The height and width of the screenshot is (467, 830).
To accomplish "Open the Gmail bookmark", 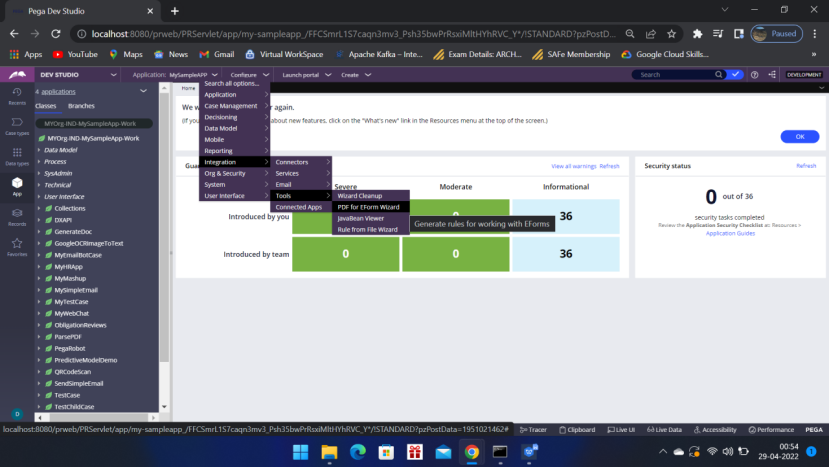I will pos(216,54).
